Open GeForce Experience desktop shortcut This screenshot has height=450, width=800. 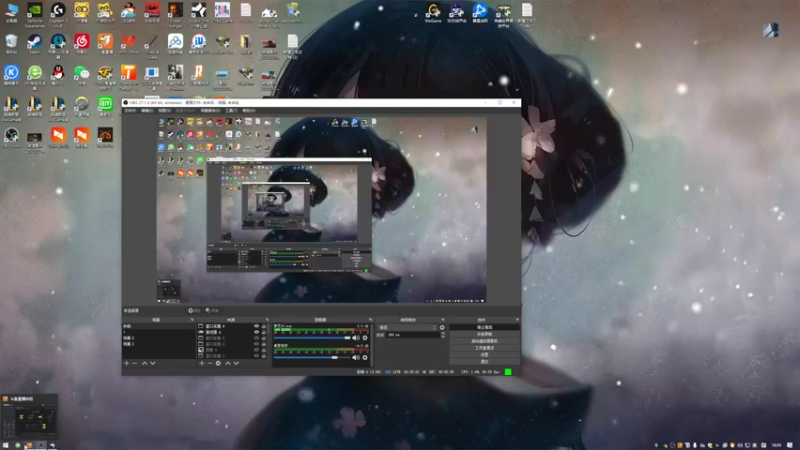click(35, 14)
